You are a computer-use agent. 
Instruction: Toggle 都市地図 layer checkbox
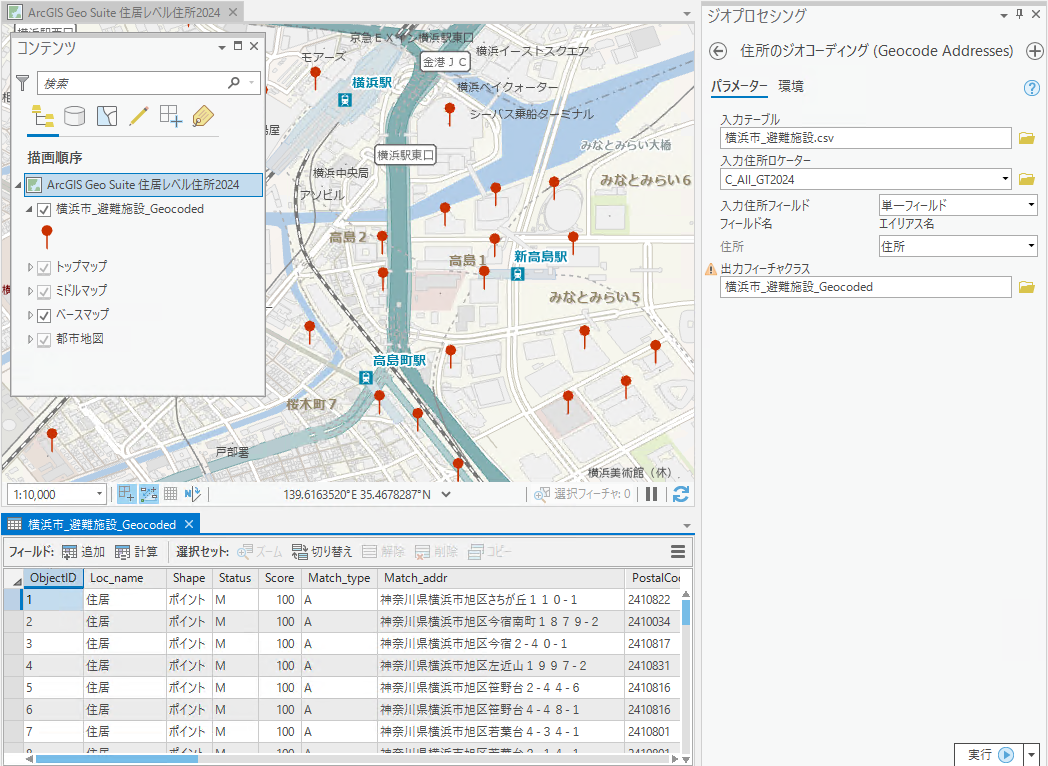(x=44, y=340)
